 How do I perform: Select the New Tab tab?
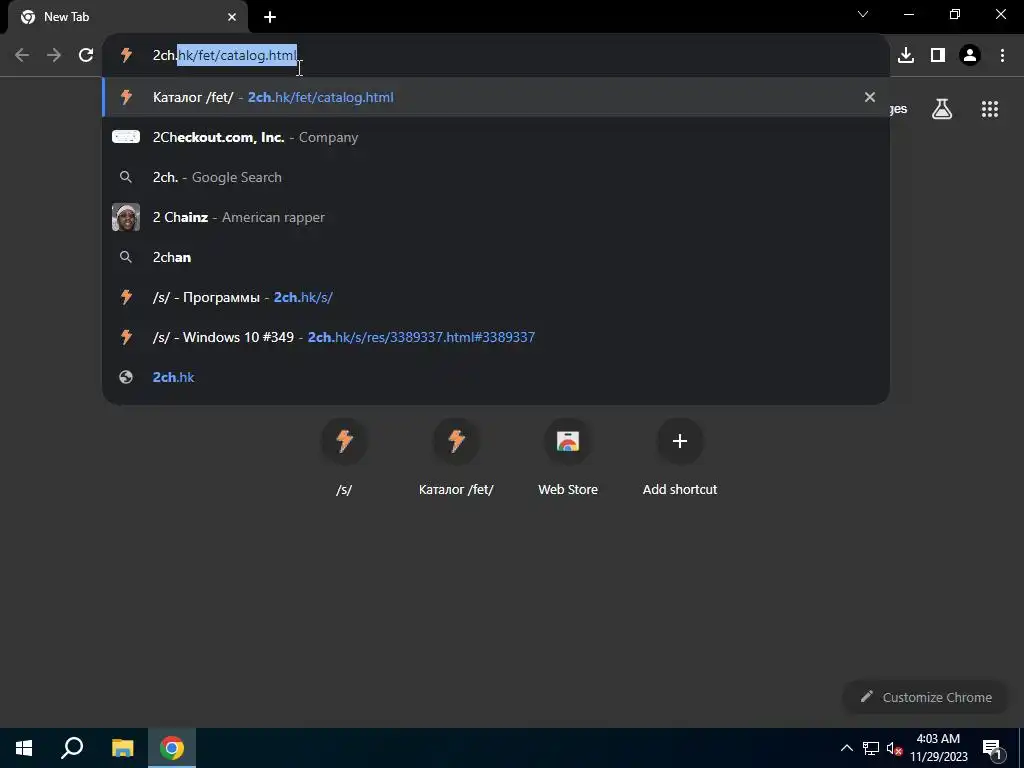click(x=128, y=17)
